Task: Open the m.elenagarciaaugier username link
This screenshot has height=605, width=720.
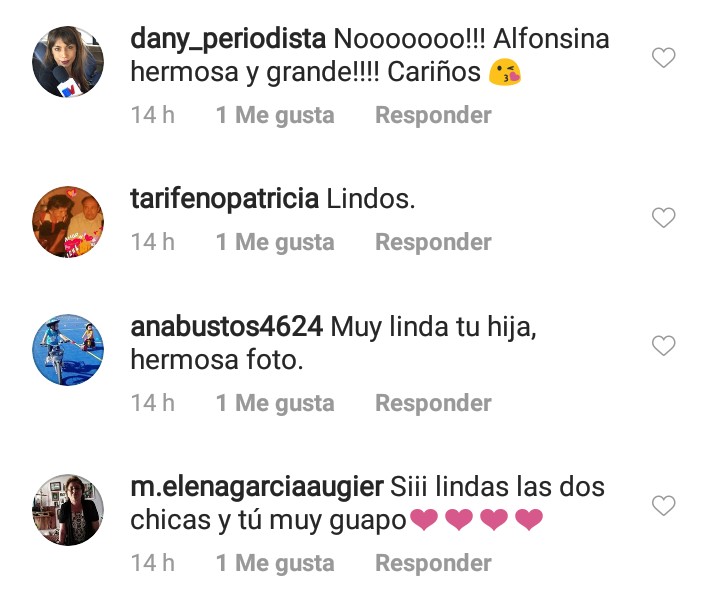Action: pyautogui.click(x=257, y=487)
